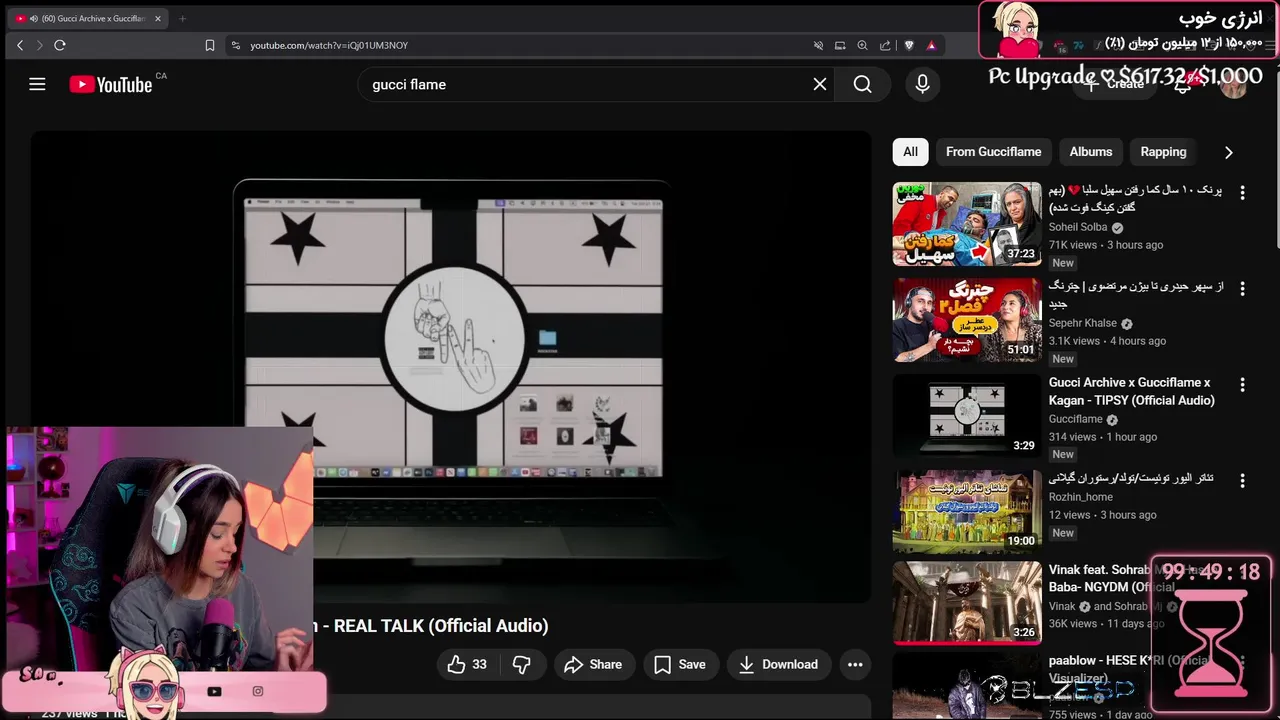Screen dimensions: 1280x720
Task: Go back to the previous browser page
Action: pos(20,45)
